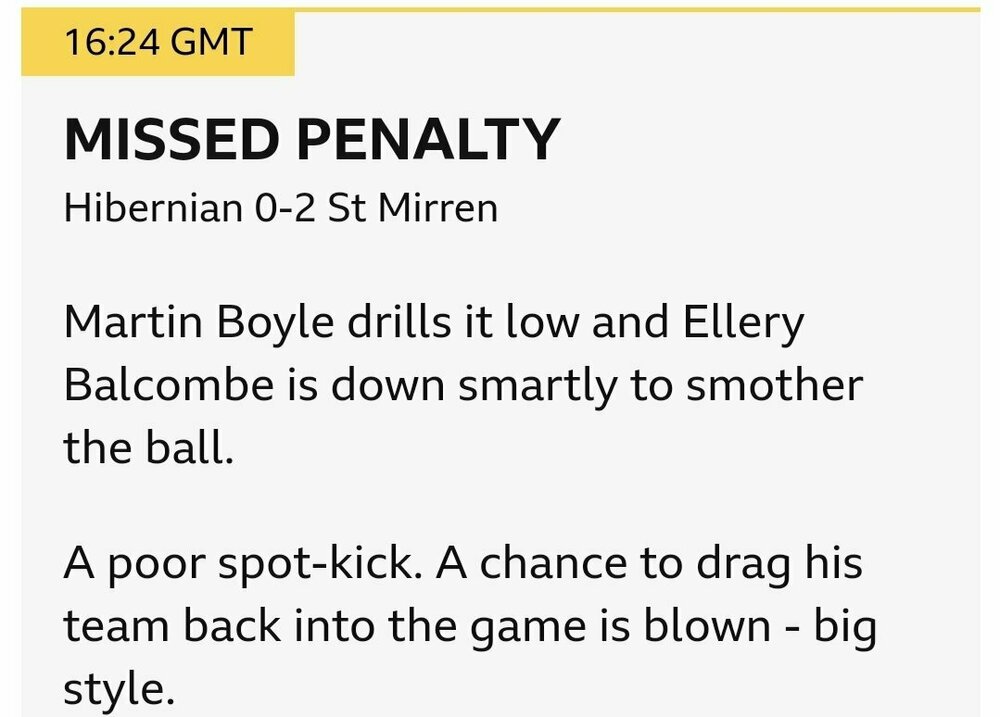Click the word PENALTY in the headline
1000x717 pixels.
tap(428, 140)
